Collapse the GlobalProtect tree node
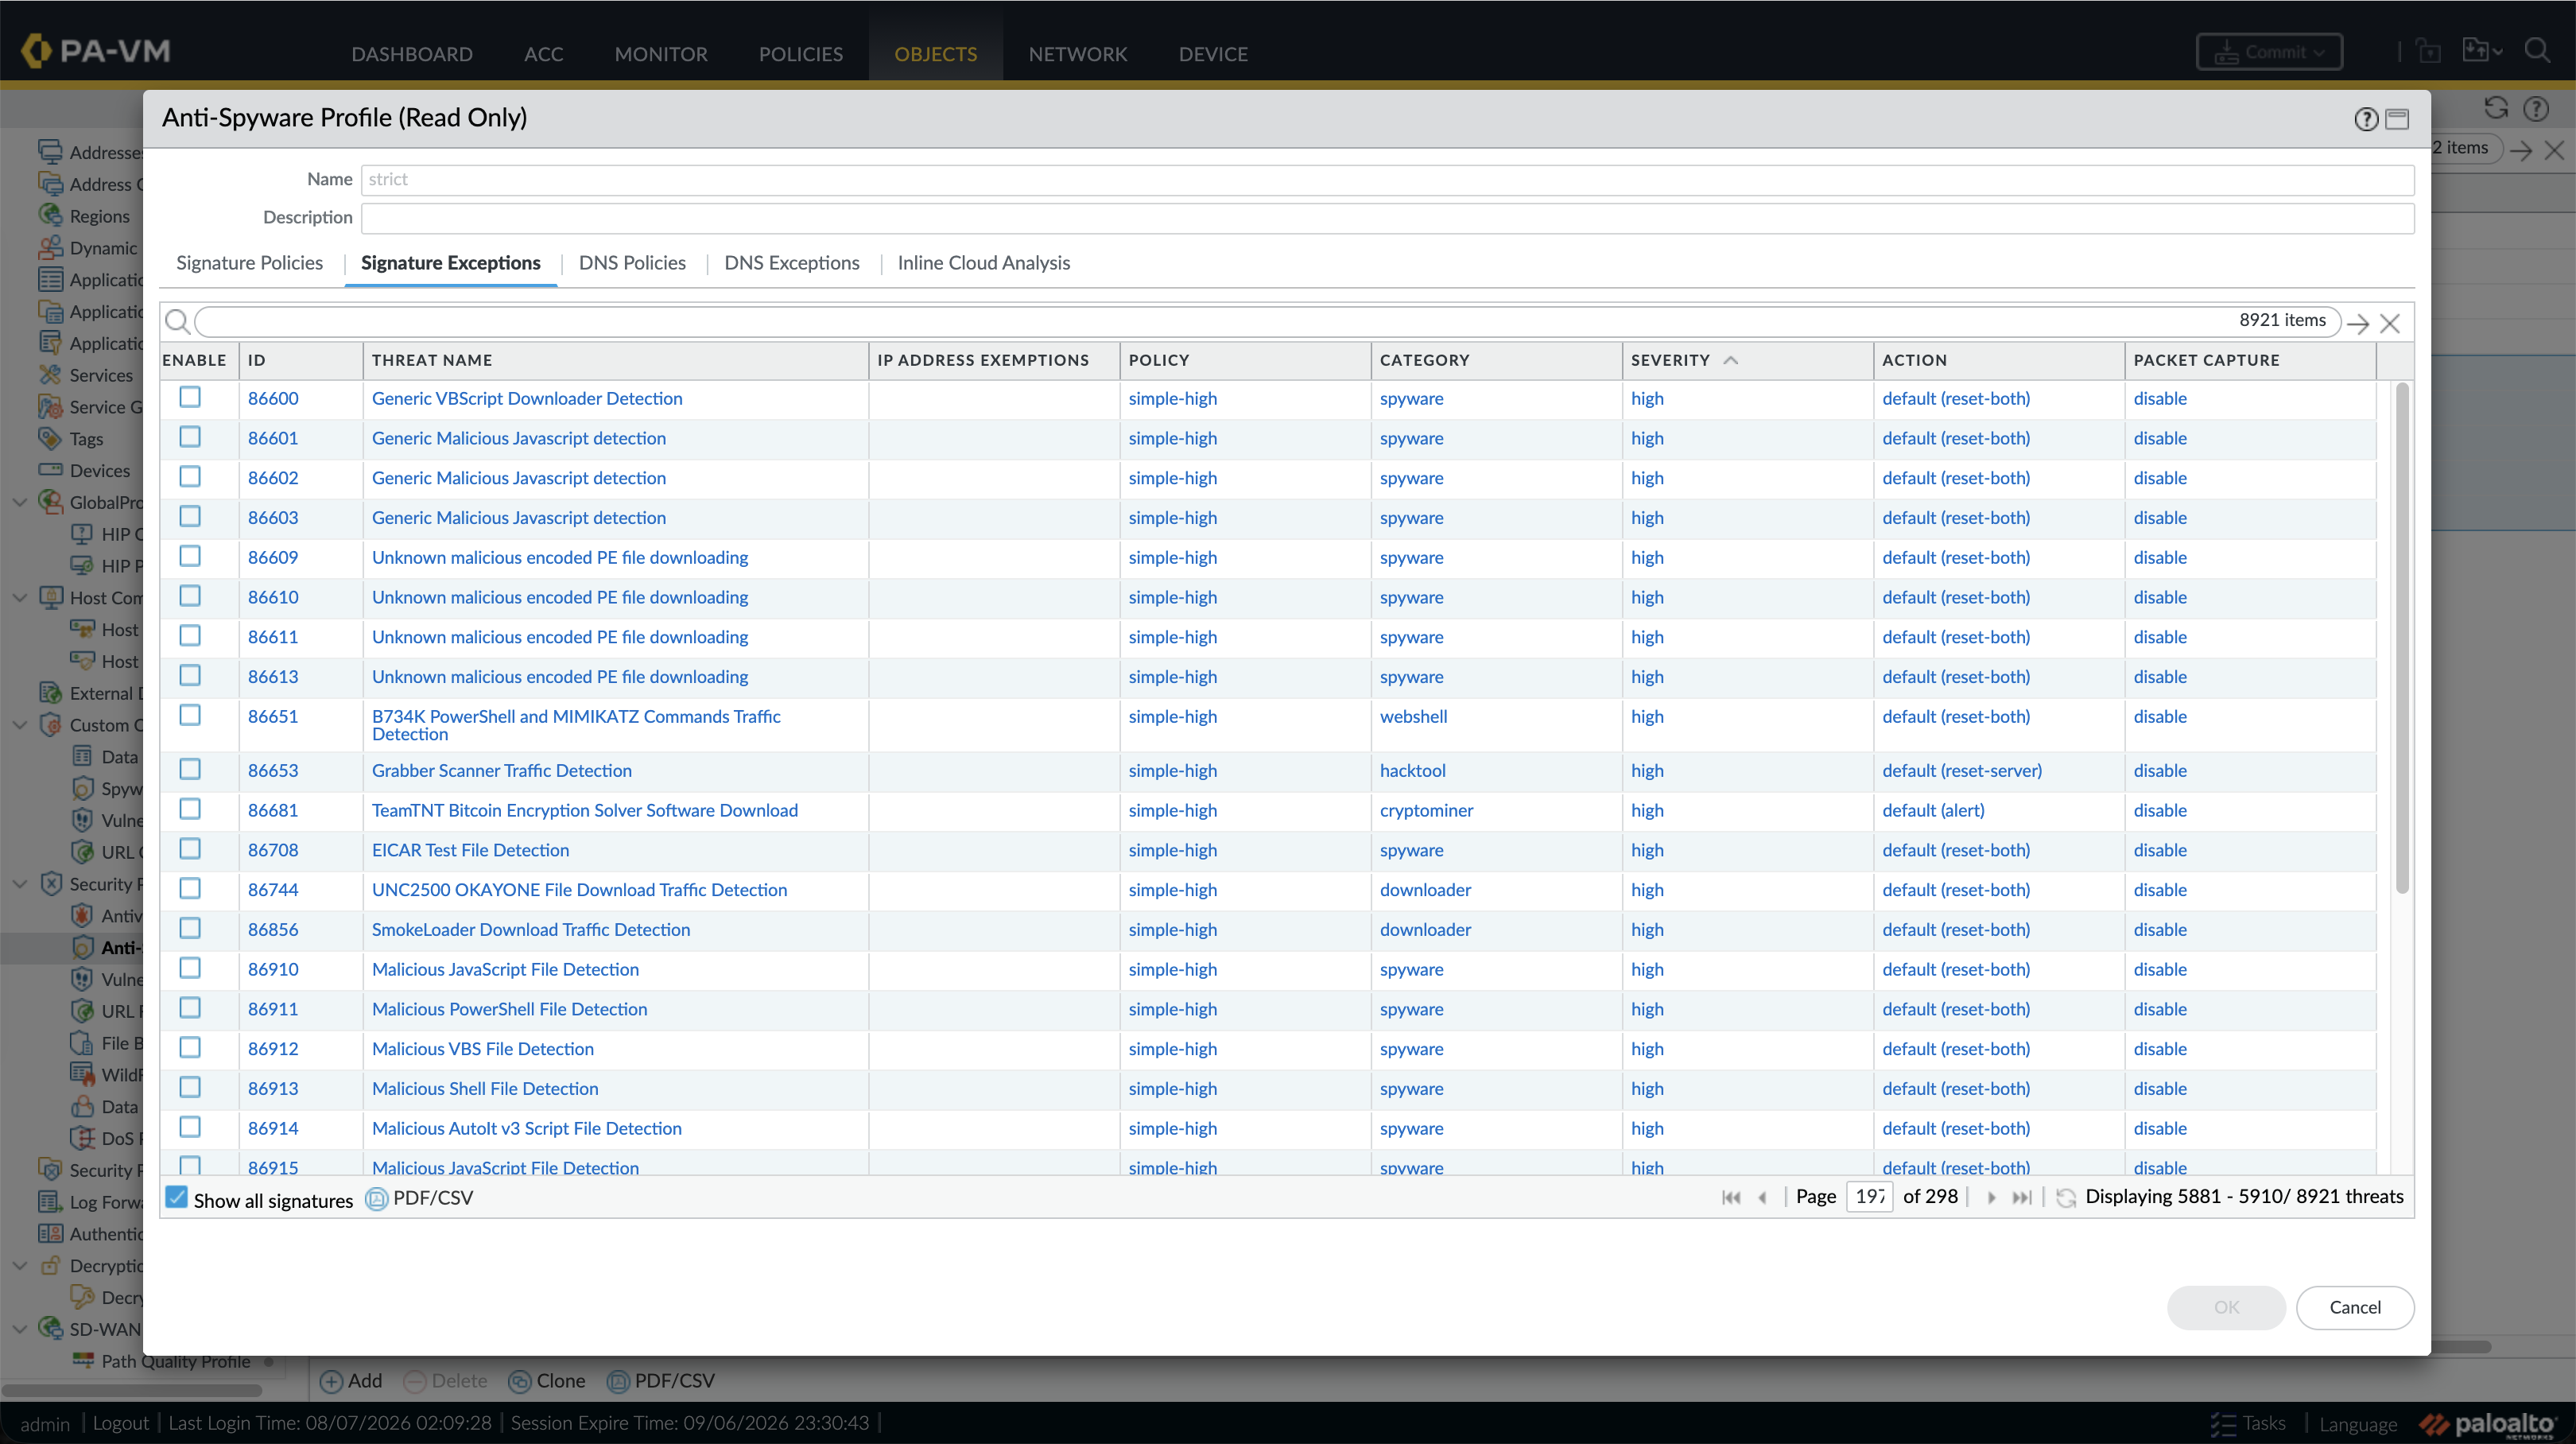The image size is (2576, 1444). tap(20, 502)
